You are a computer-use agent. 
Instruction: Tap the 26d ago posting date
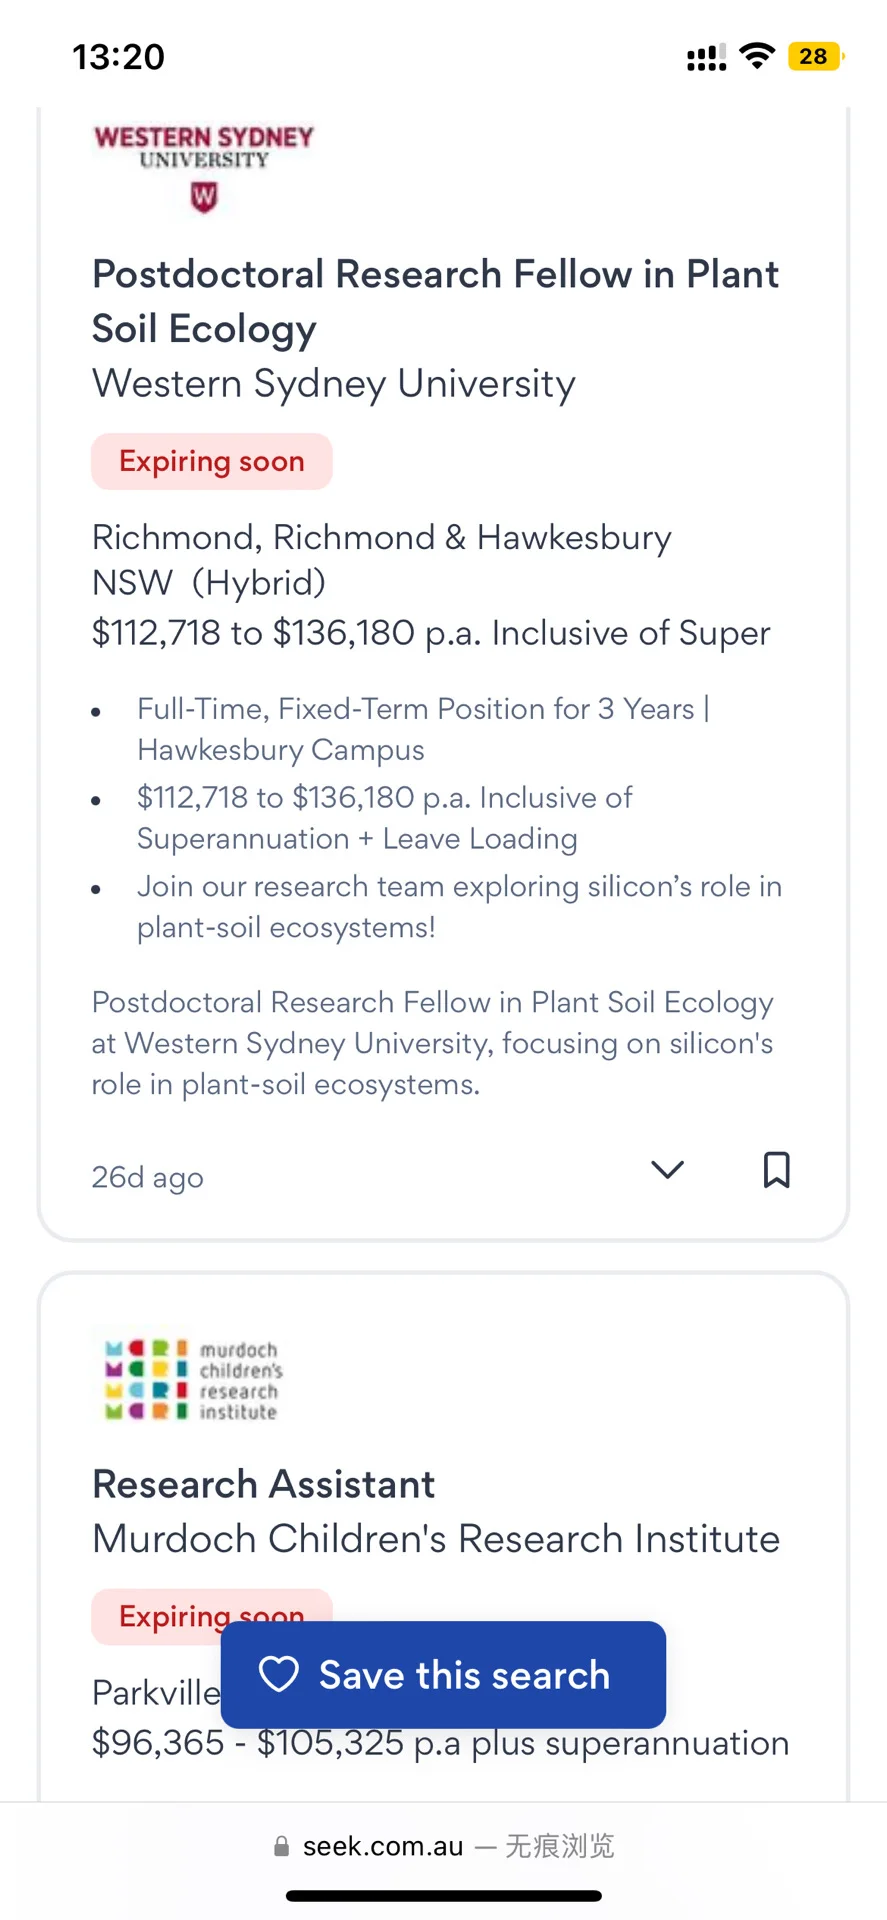pyautogui.click(x=147, y=1177)
